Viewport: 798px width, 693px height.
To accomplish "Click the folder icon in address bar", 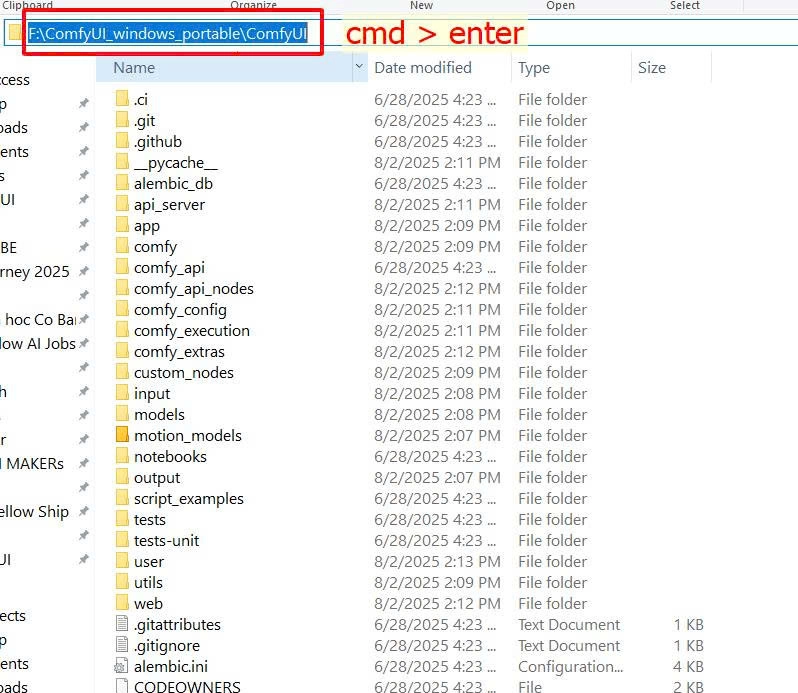I will (15, 33).
